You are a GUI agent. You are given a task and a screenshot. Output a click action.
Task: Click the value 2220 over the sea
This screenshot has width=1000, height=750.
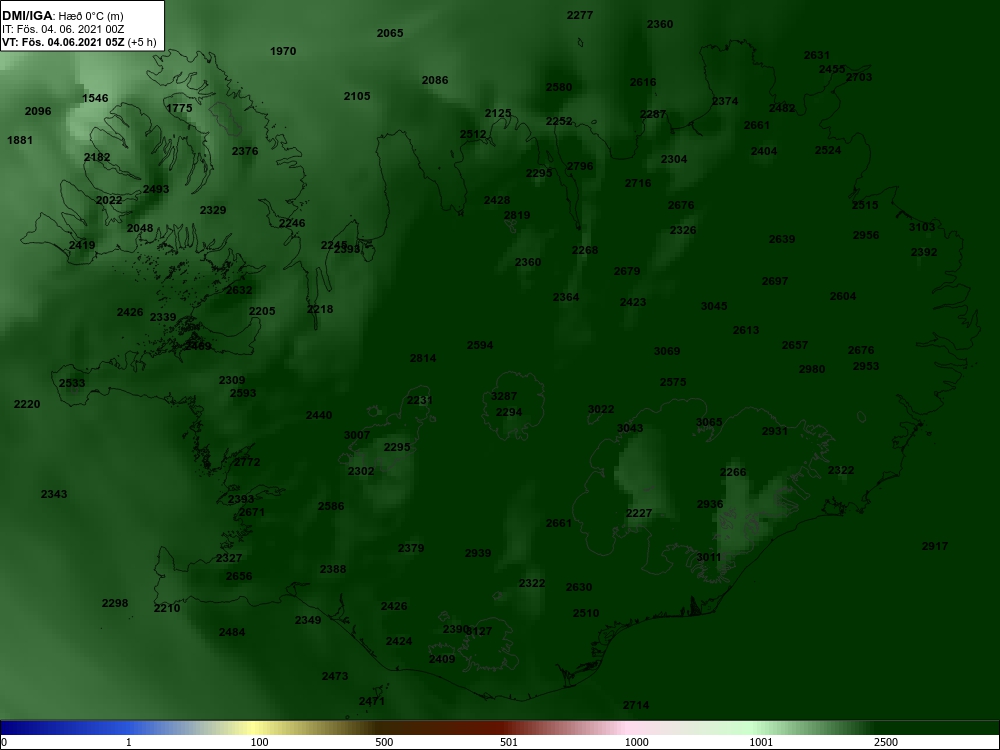(x=27, y=404)
